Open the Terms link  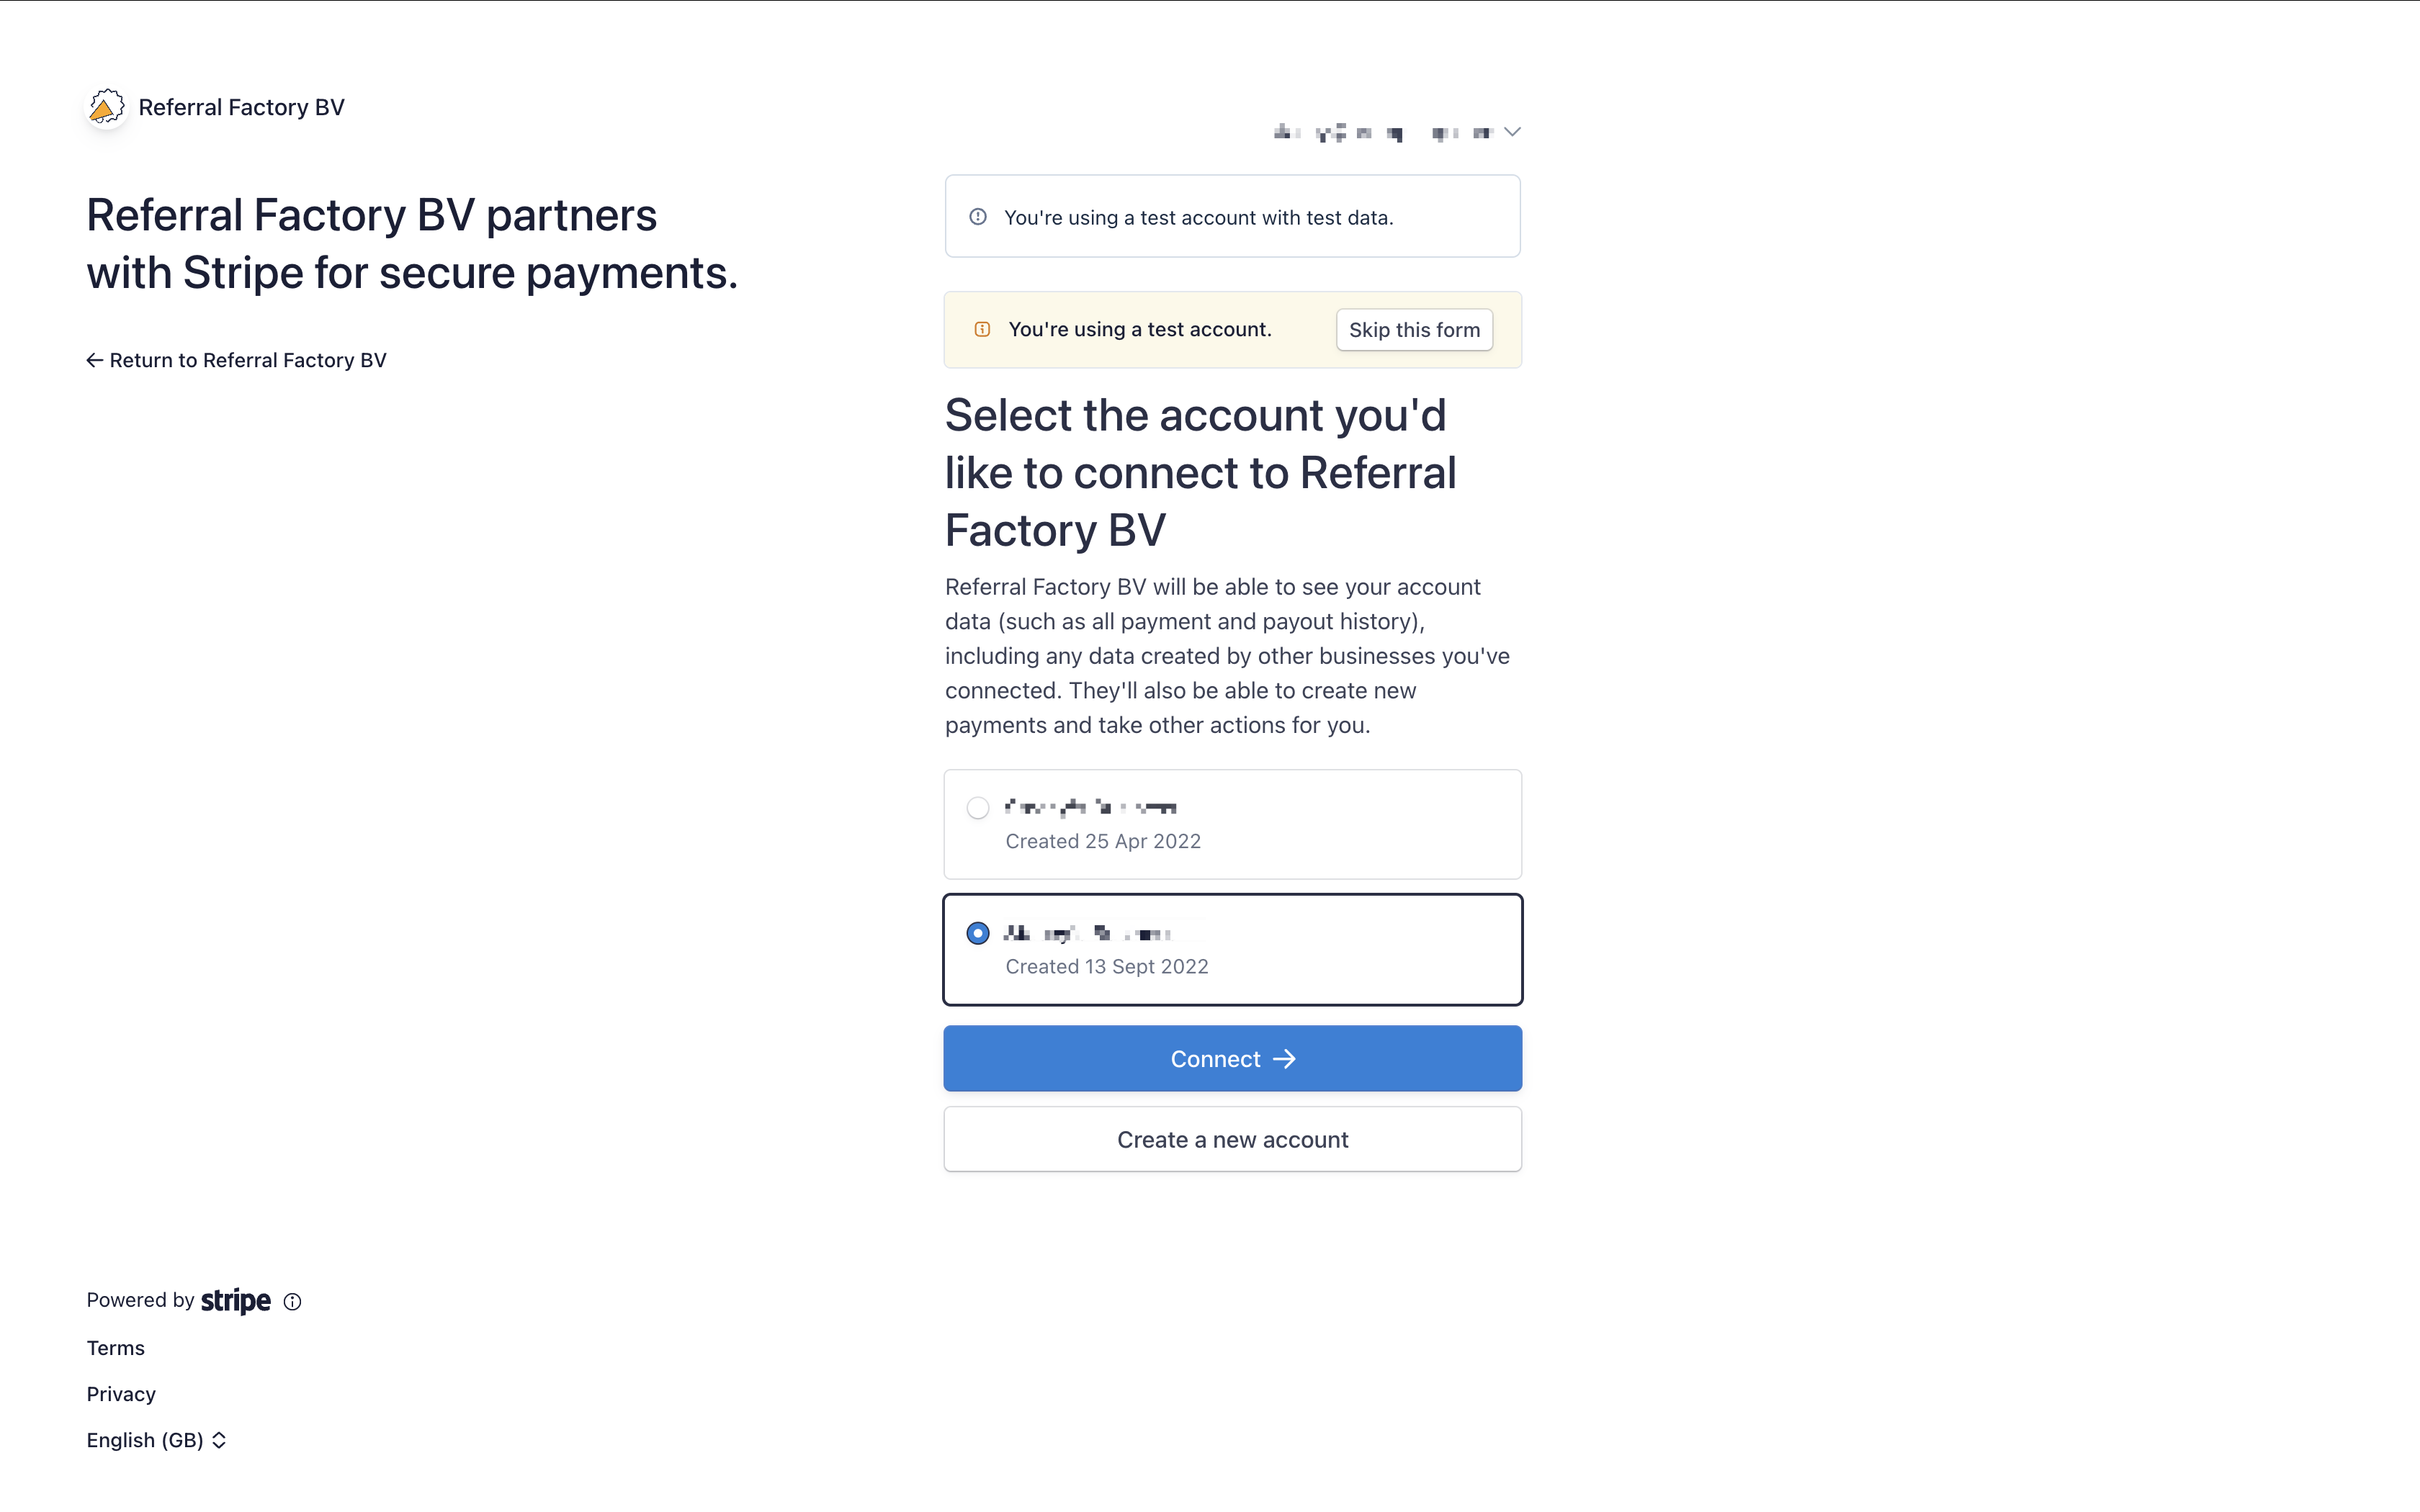(115, 1347)
